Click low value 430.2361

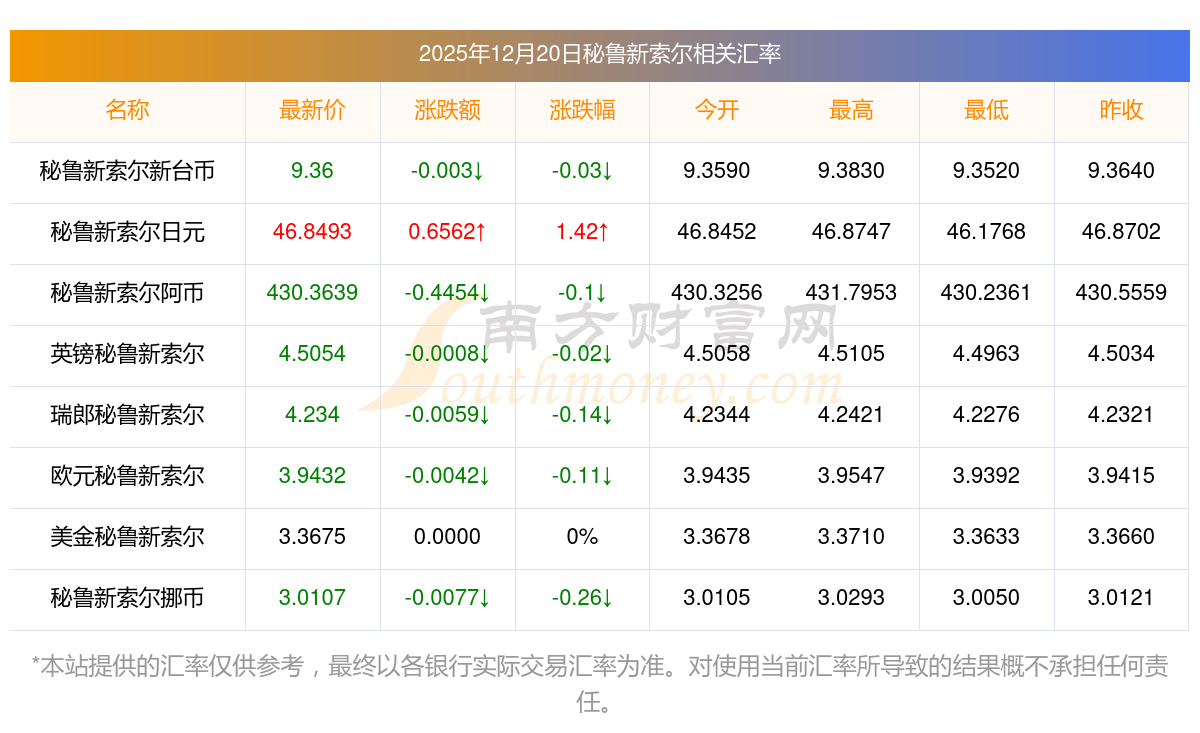pyautogui.click(x=986, y=293)
